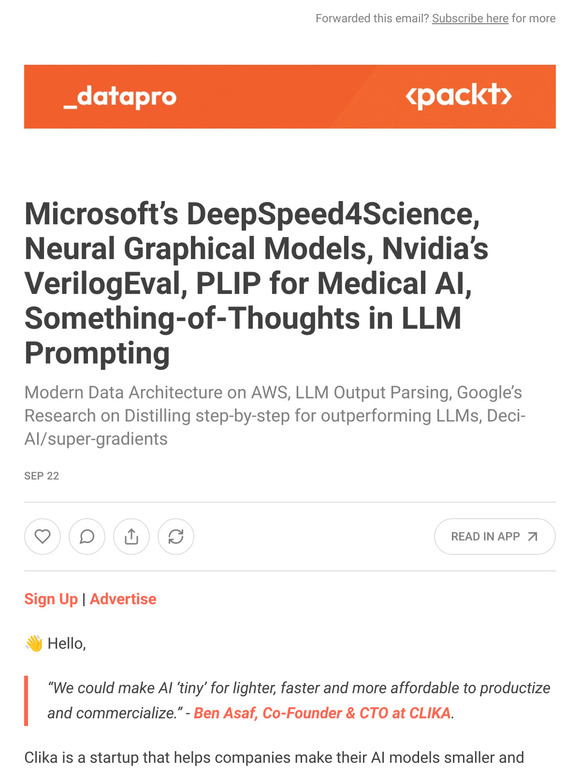Click the packt logo in the banner

(458, 95)
